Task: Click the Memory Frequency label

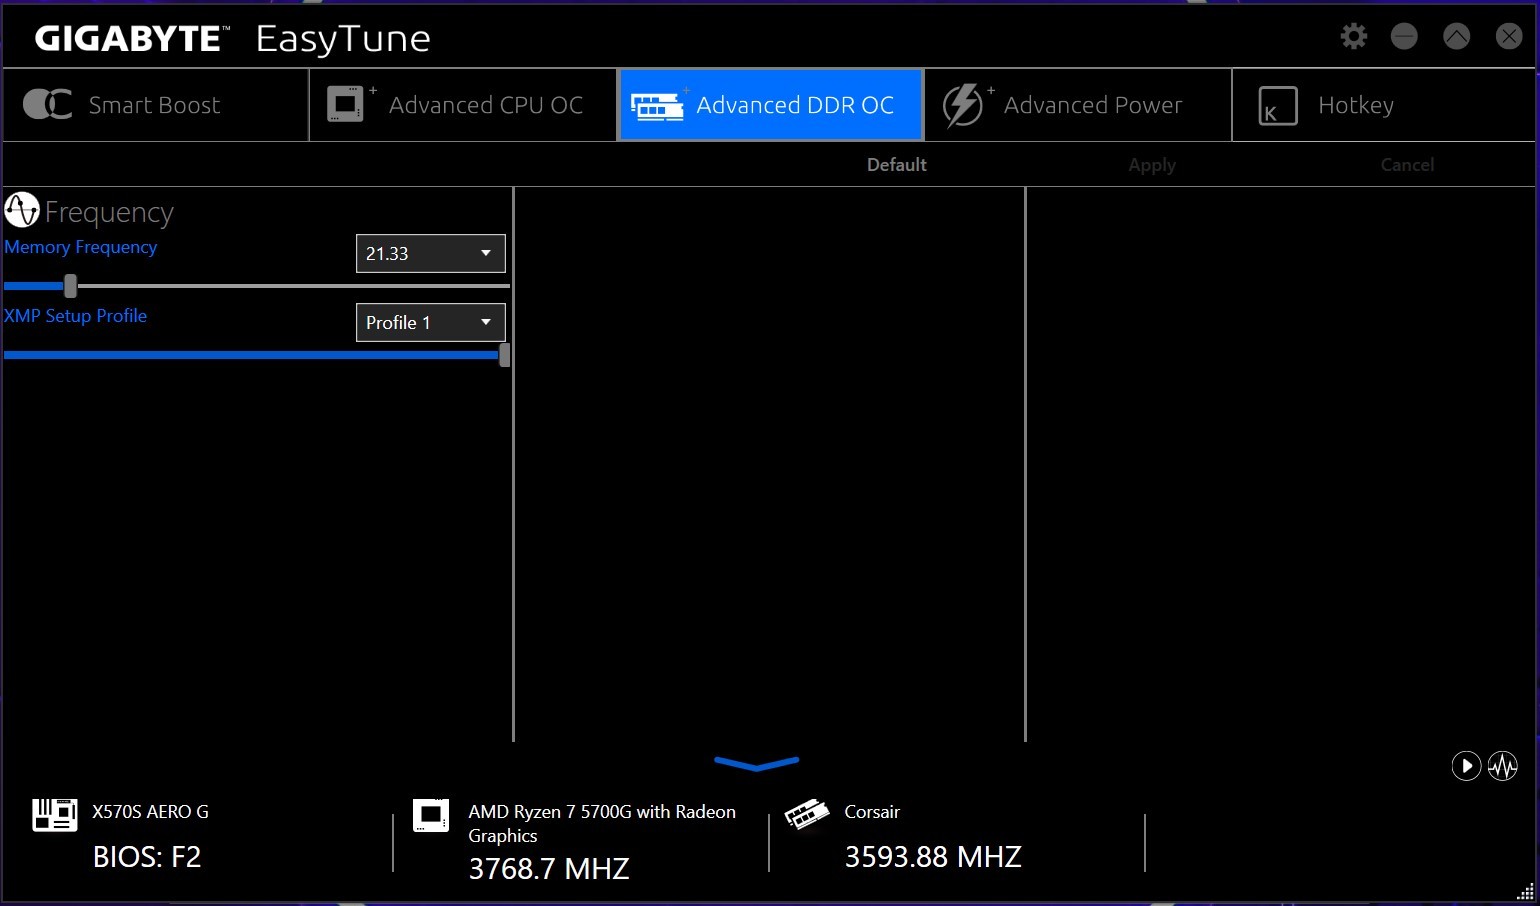Action: coord(81,247)
